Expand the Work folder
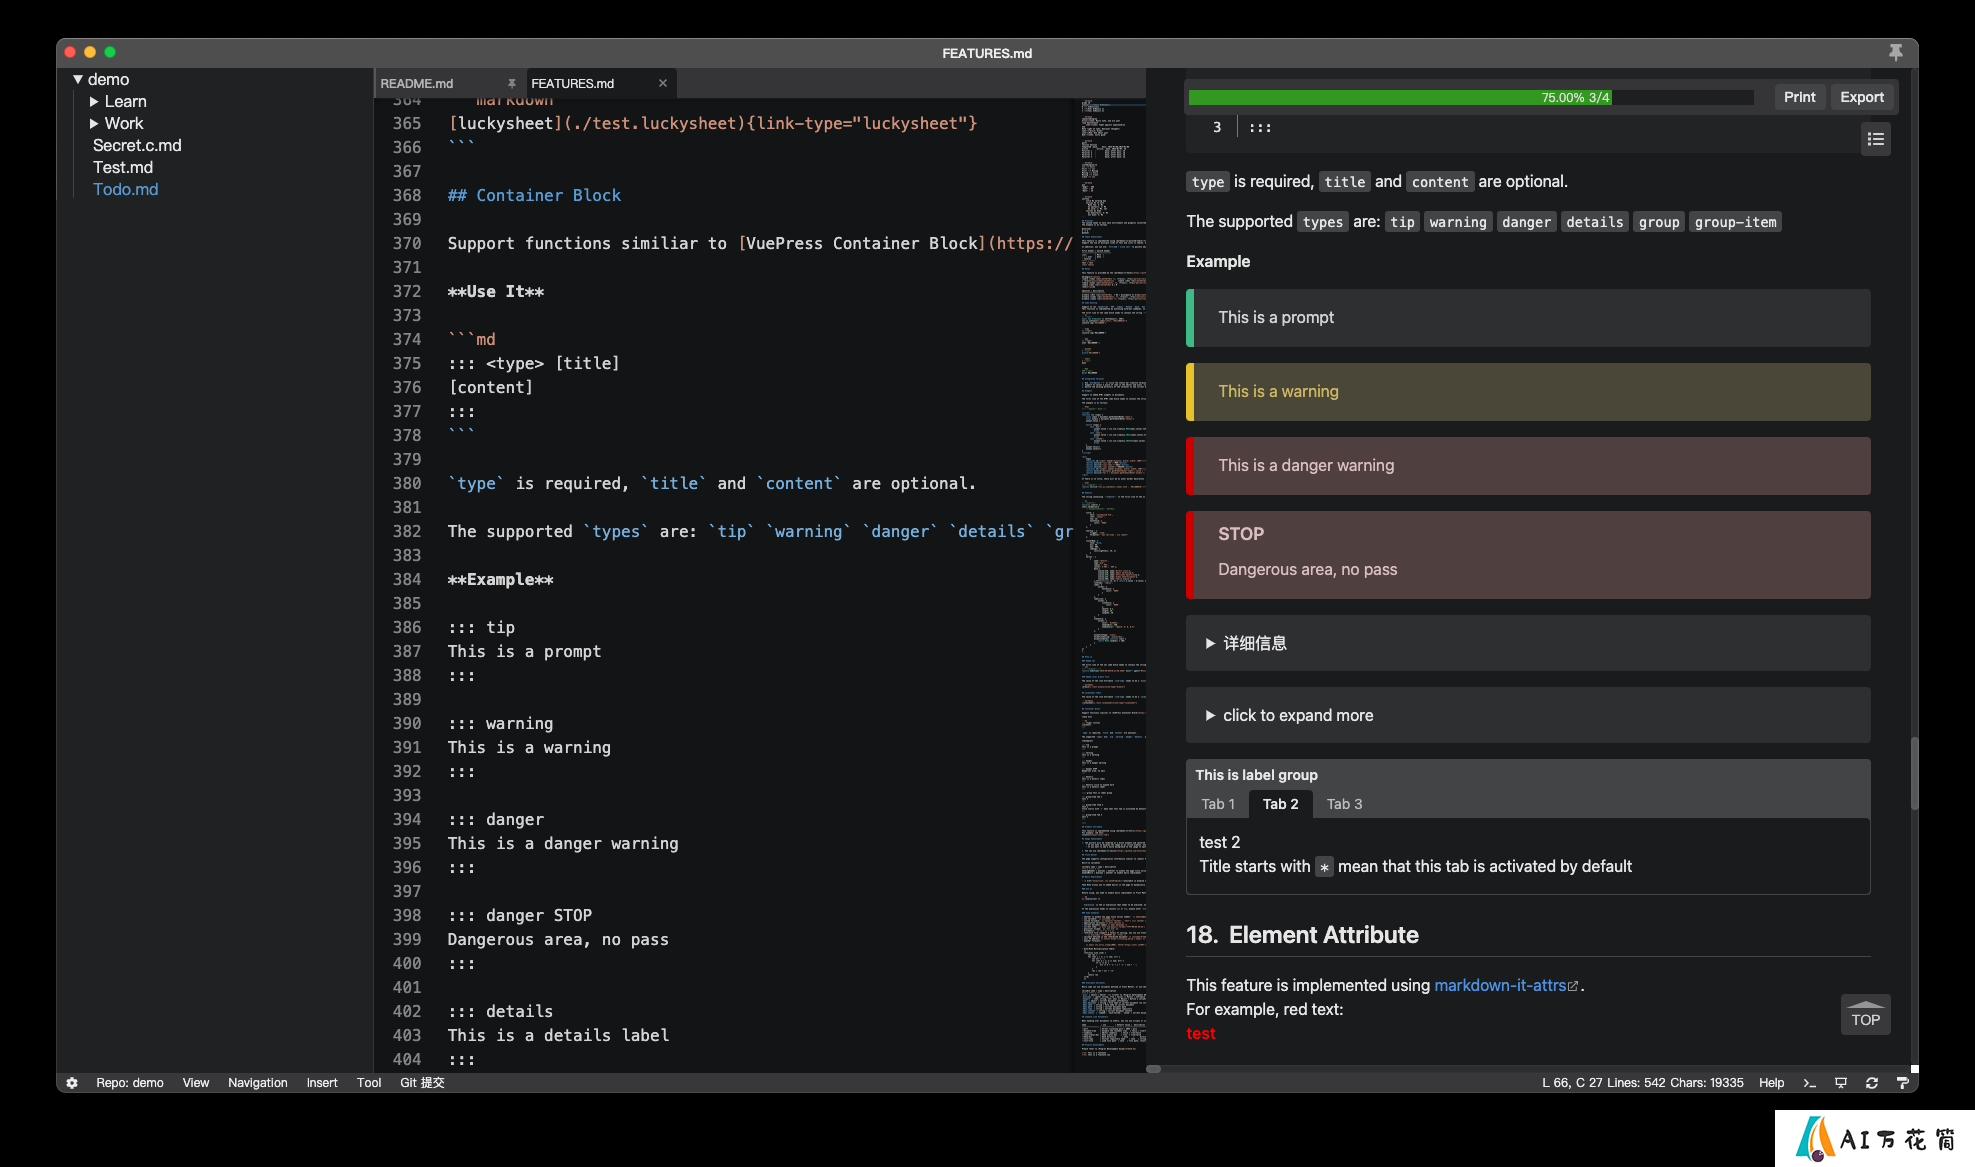The width and height of the screenshot is (1975, 1167). [94, 123]
